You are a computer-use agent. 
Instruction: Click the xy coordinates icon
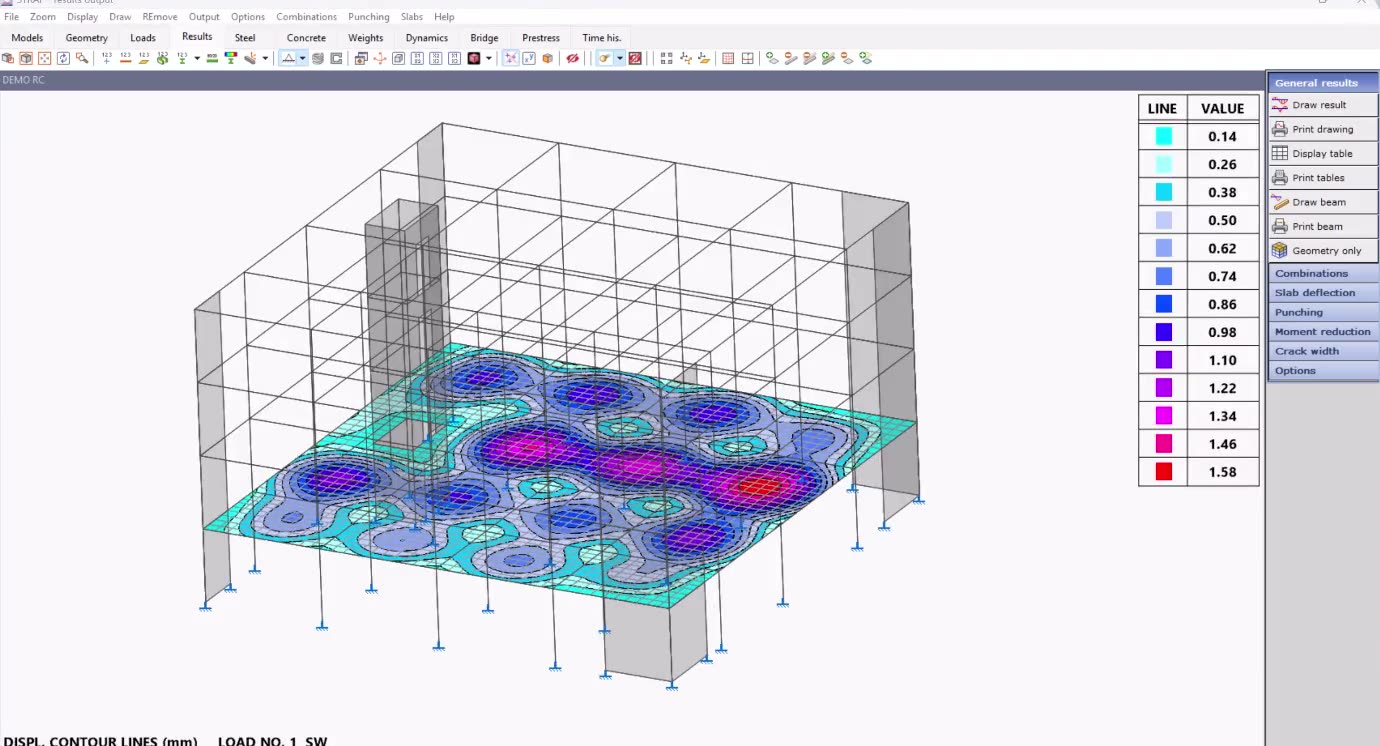[x=529, y=58]
